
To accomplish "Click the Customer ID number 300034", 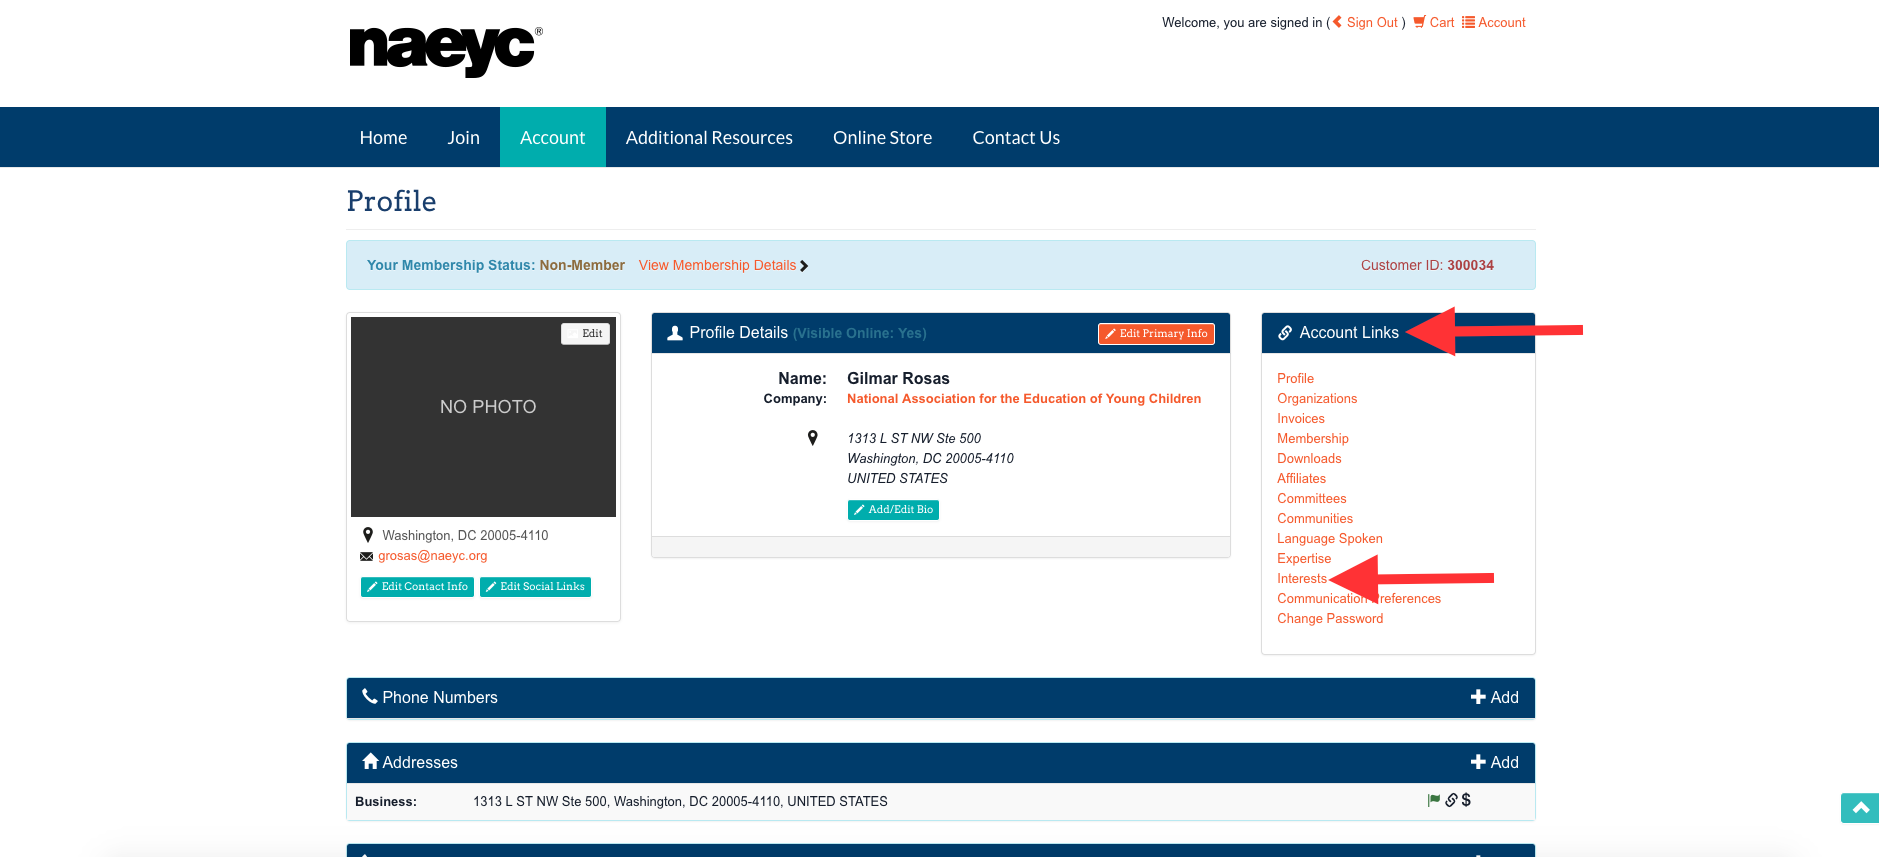I will click(1470, 265).
